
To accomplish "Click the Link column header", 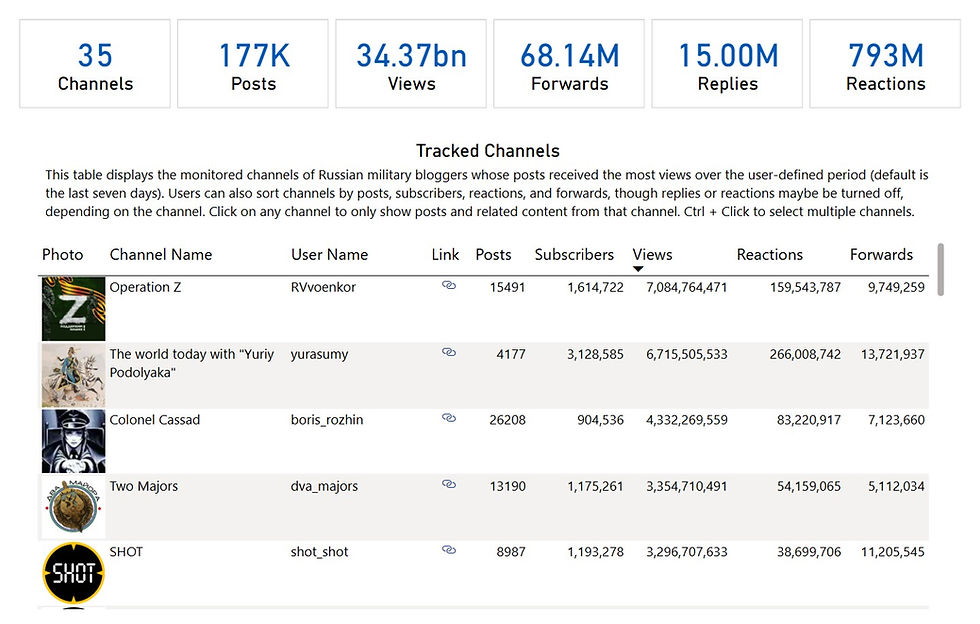I will tap(445, 255).
